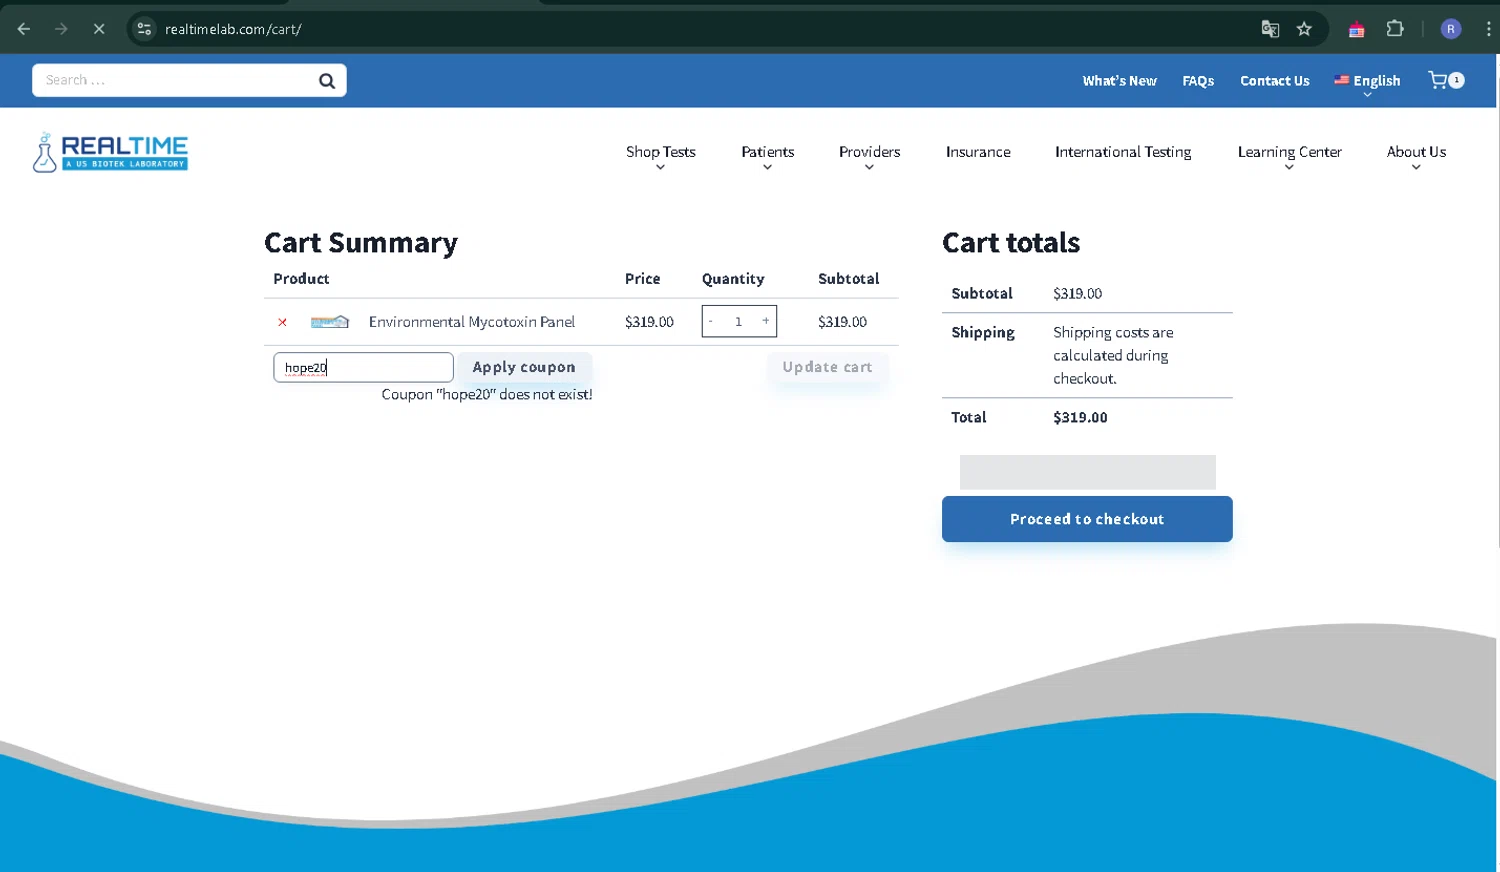
Task: Click the bold Total $319.00 amount
Action: [x=1080, y=418]
